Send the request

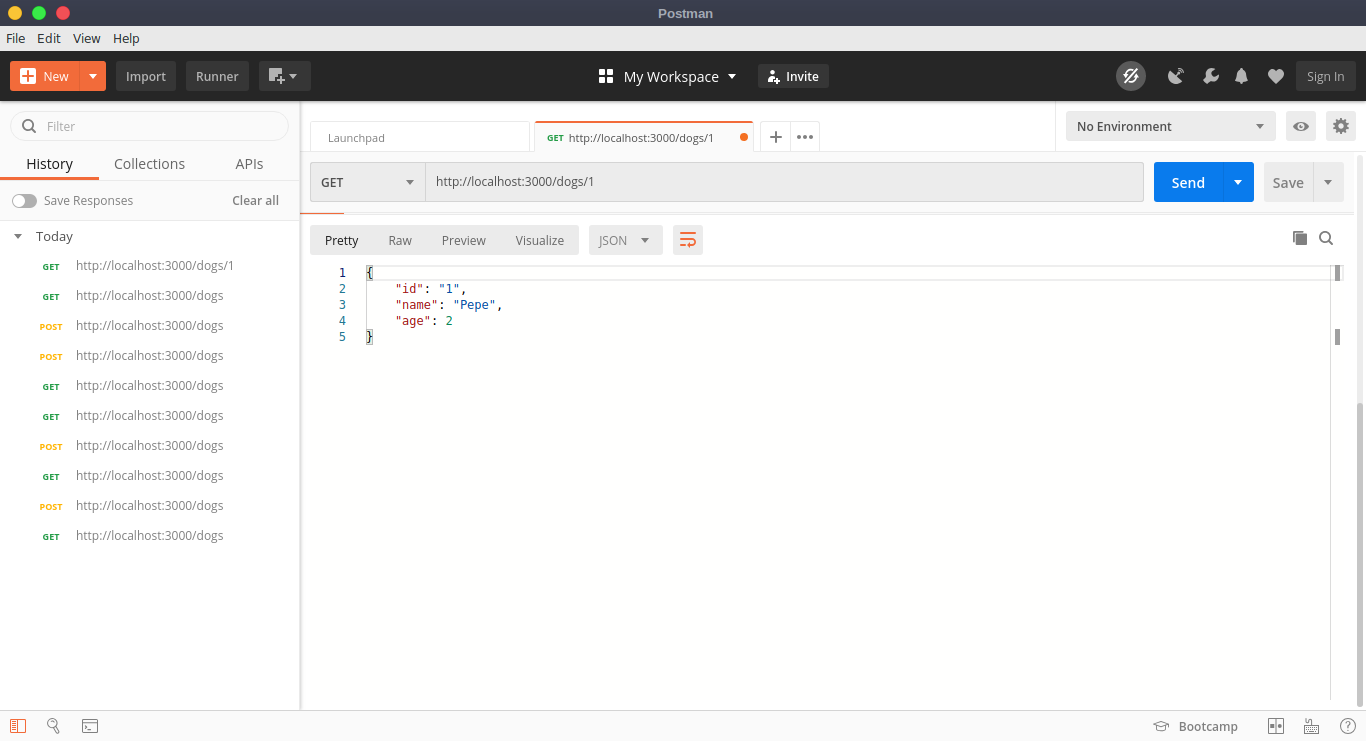[x=1188, y=182]
